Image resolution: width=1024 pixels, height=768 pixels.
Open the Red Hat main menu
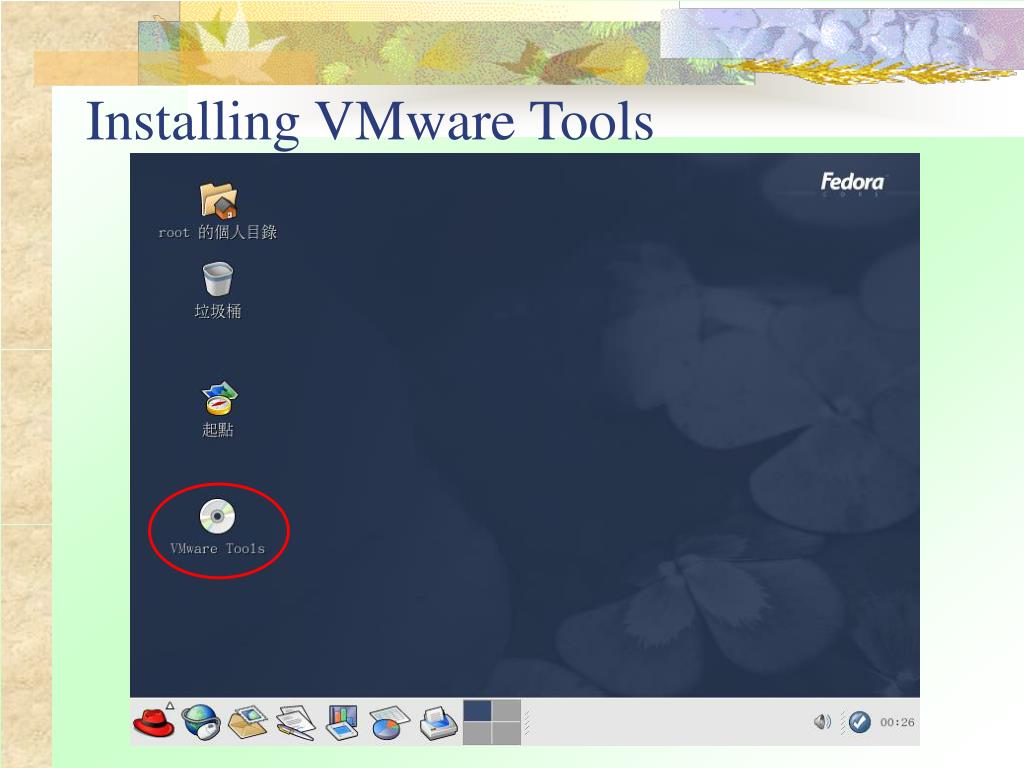point(154,721)
